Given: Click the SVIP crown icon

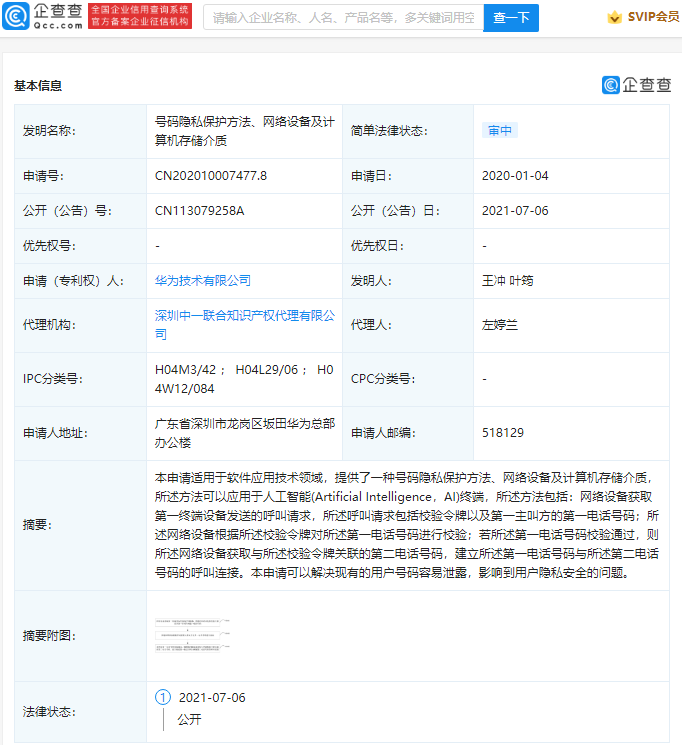Looking at the screenshot, I should 614,17.
